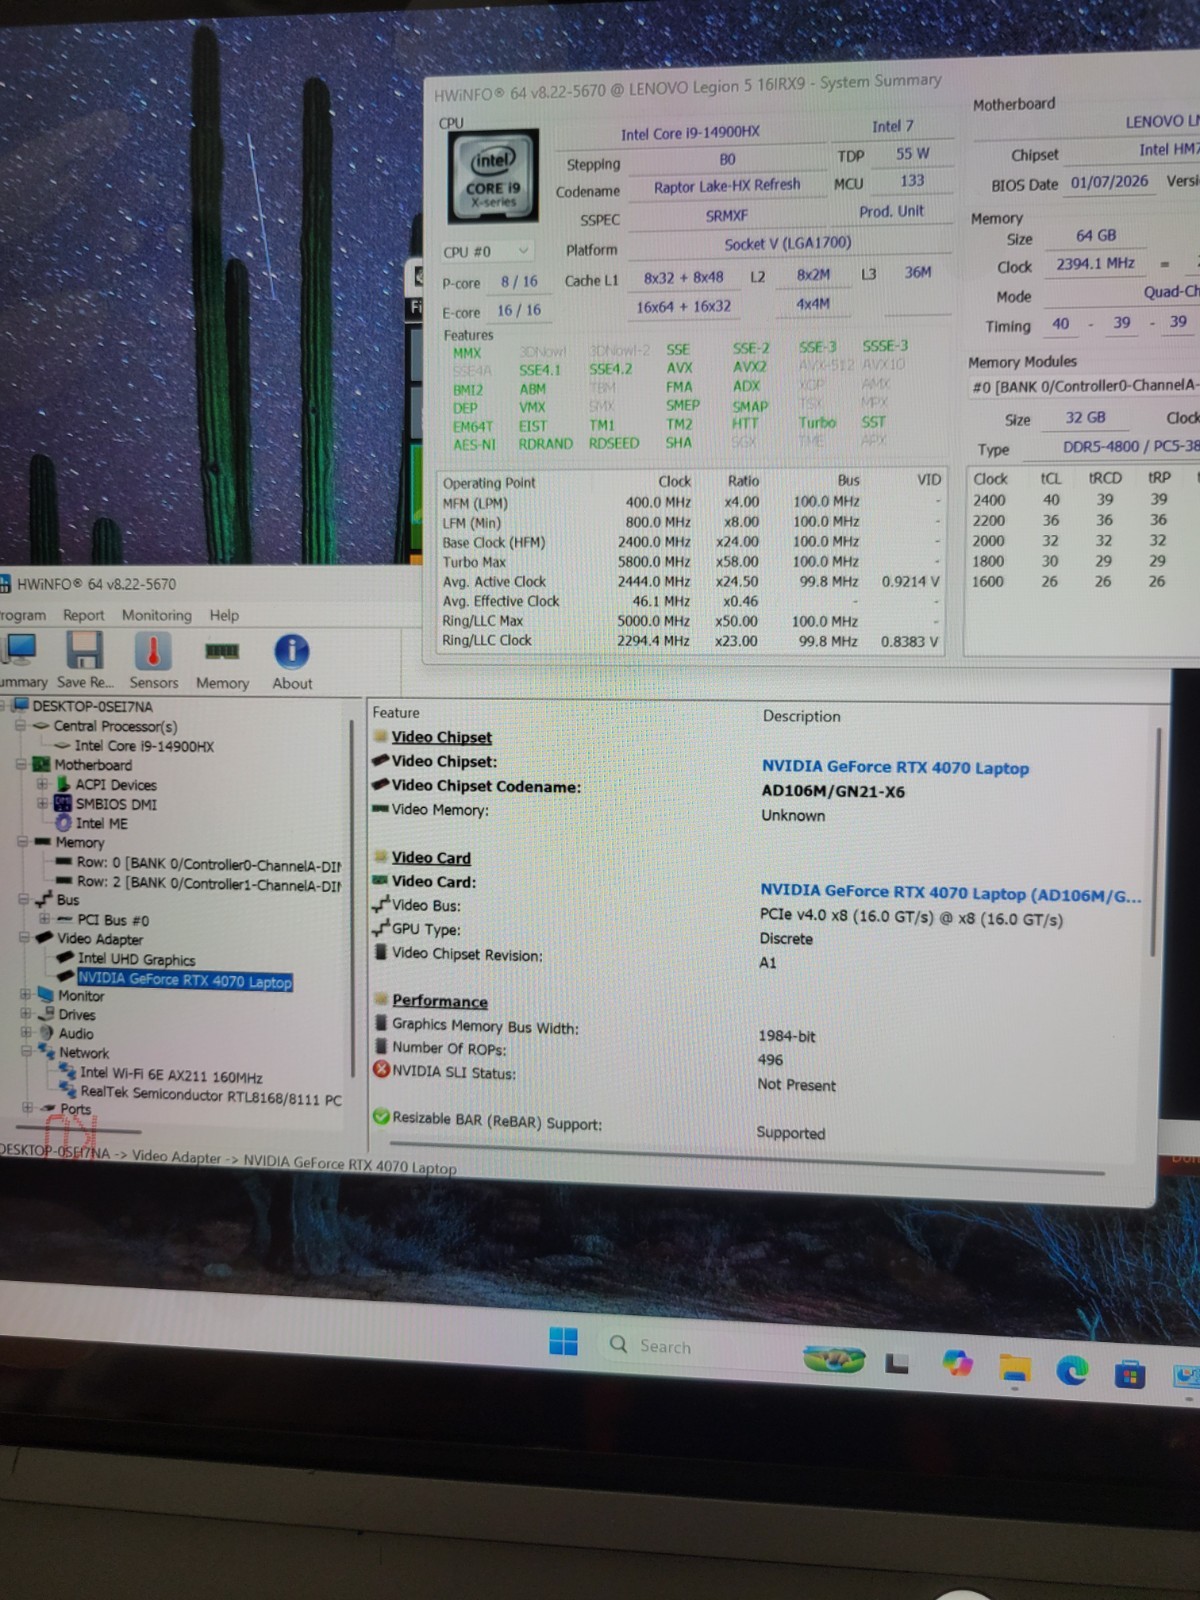Viewport: 1200px width, 1600px height.
Task: Open the Save Report toolbar icon
Action: click(85, 661)
